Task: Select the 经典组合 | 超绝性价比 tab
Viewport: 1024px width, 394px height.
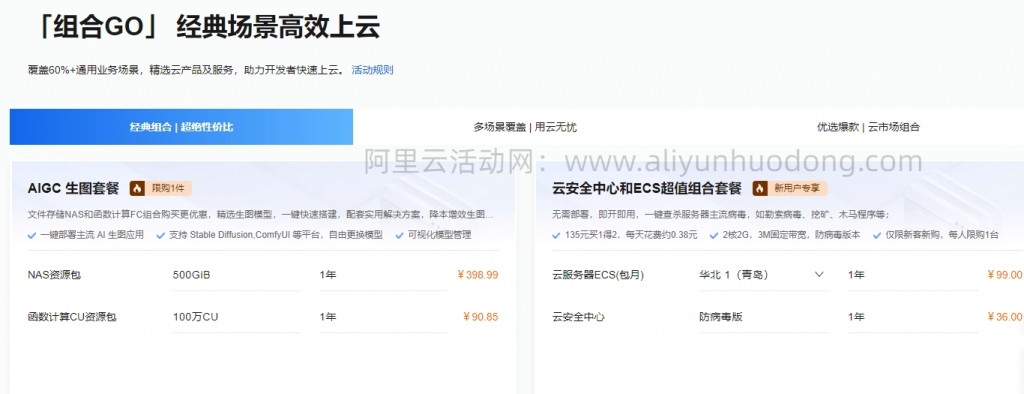Action: [182, 127]
